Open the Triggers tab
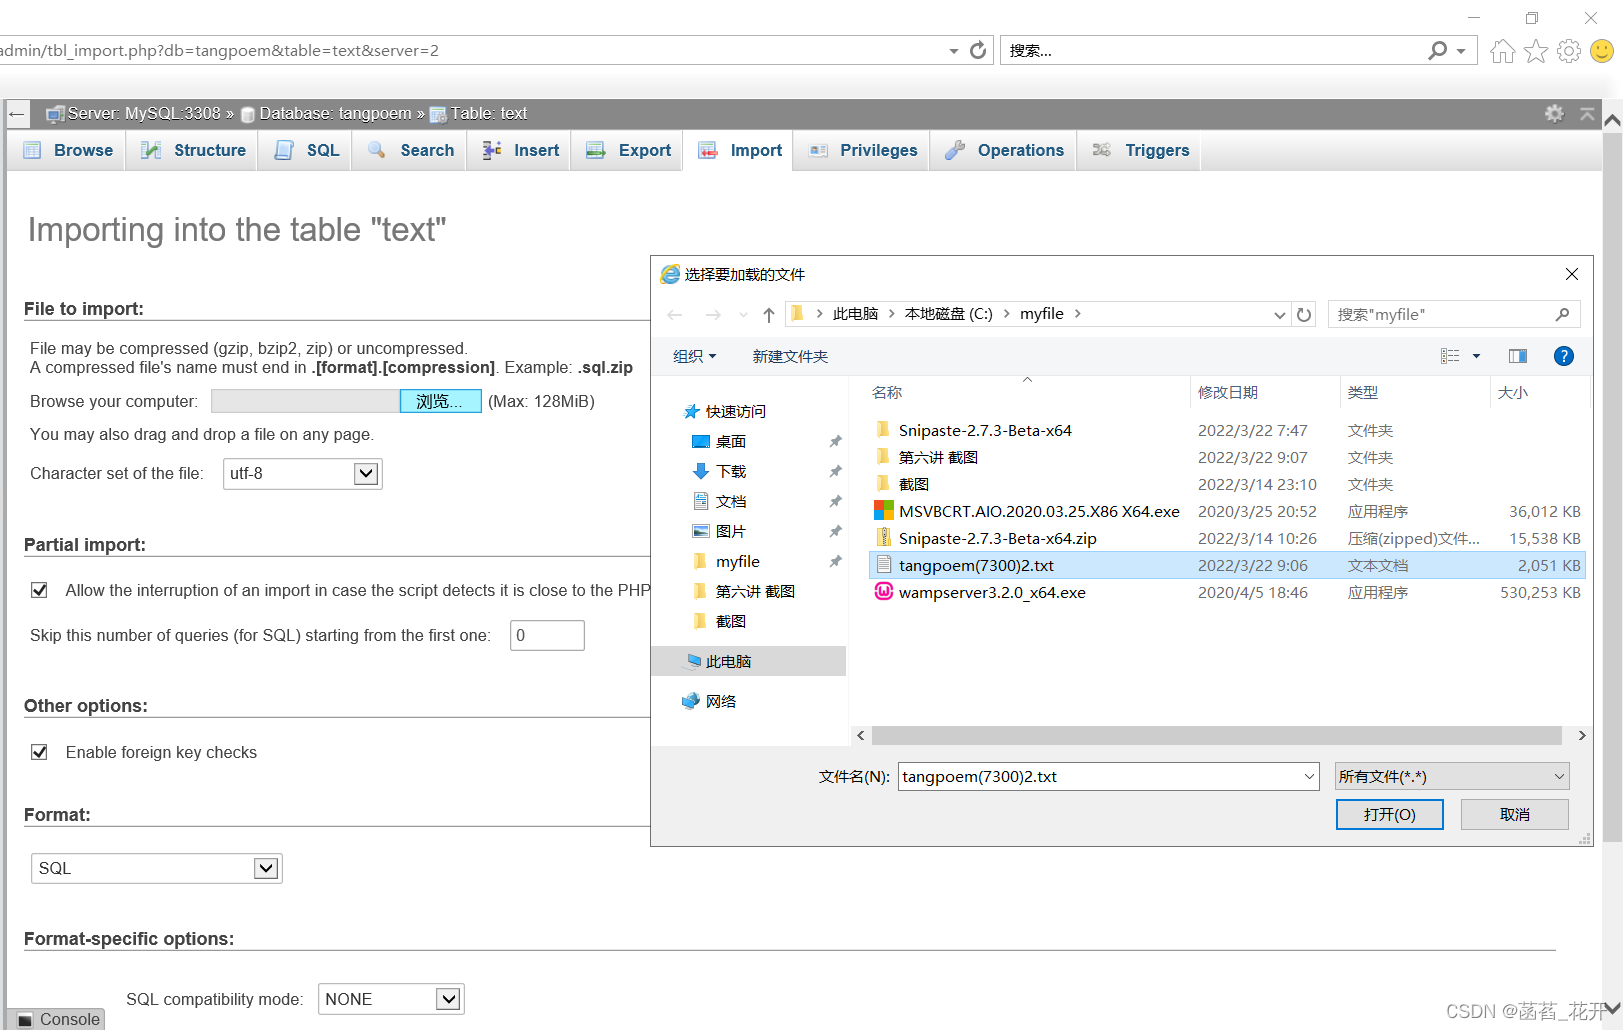 1140,150
